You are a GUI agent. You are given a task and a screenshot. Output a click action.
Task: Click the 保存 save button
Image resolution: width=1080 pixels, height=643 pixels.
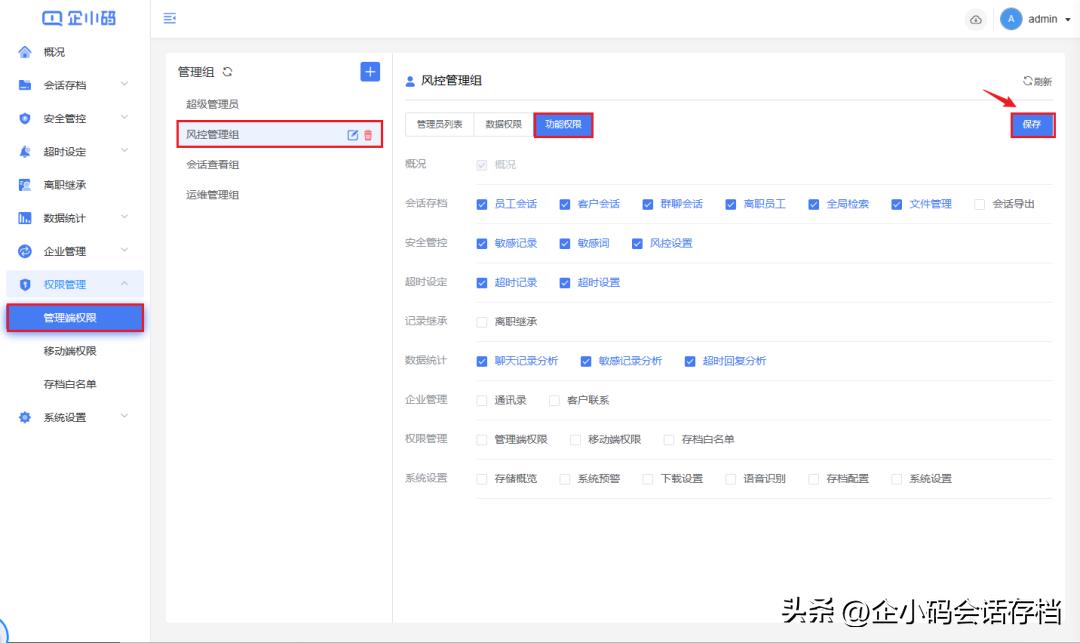coord(1032,125)
